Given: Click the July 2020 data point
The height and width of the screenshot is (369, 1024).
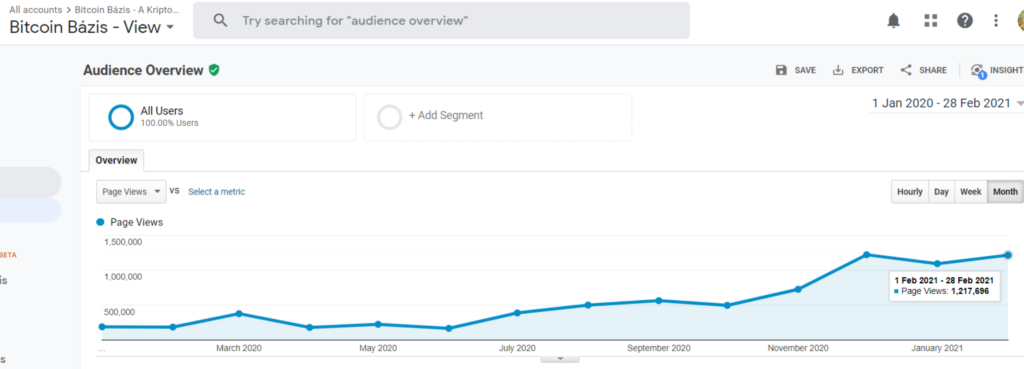Looking at the screenshot, I should 517,313.
